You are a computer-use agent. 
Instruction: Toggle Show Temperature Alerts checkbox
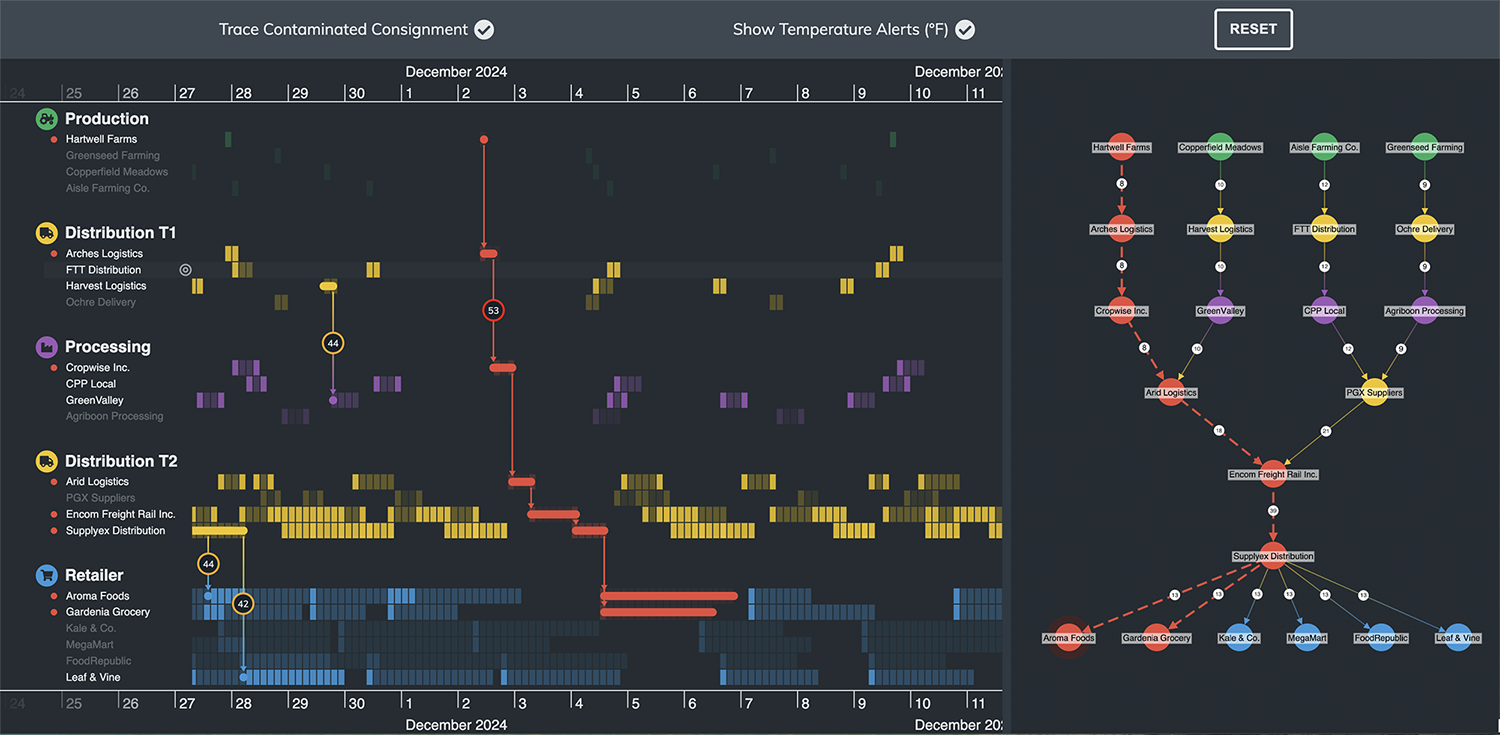click(965, 30)
